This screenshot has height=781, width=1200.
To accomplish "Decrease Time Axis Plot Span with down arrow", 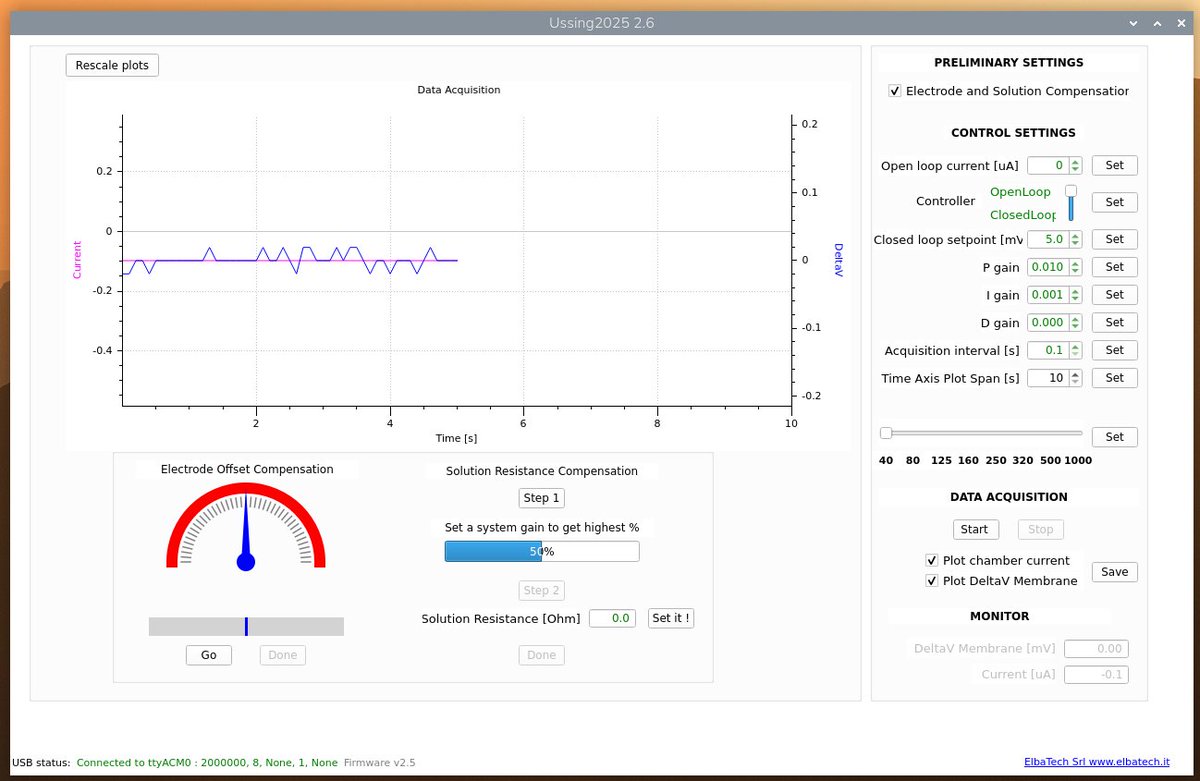I will point(1075,383).
